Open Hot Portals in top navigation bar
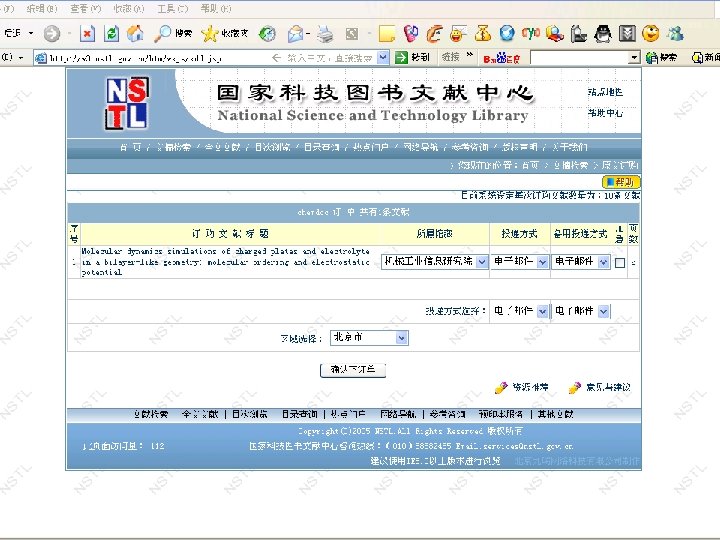Image resolution: width=720 pixels, height=540 pixels. click(x=371, y=147)
